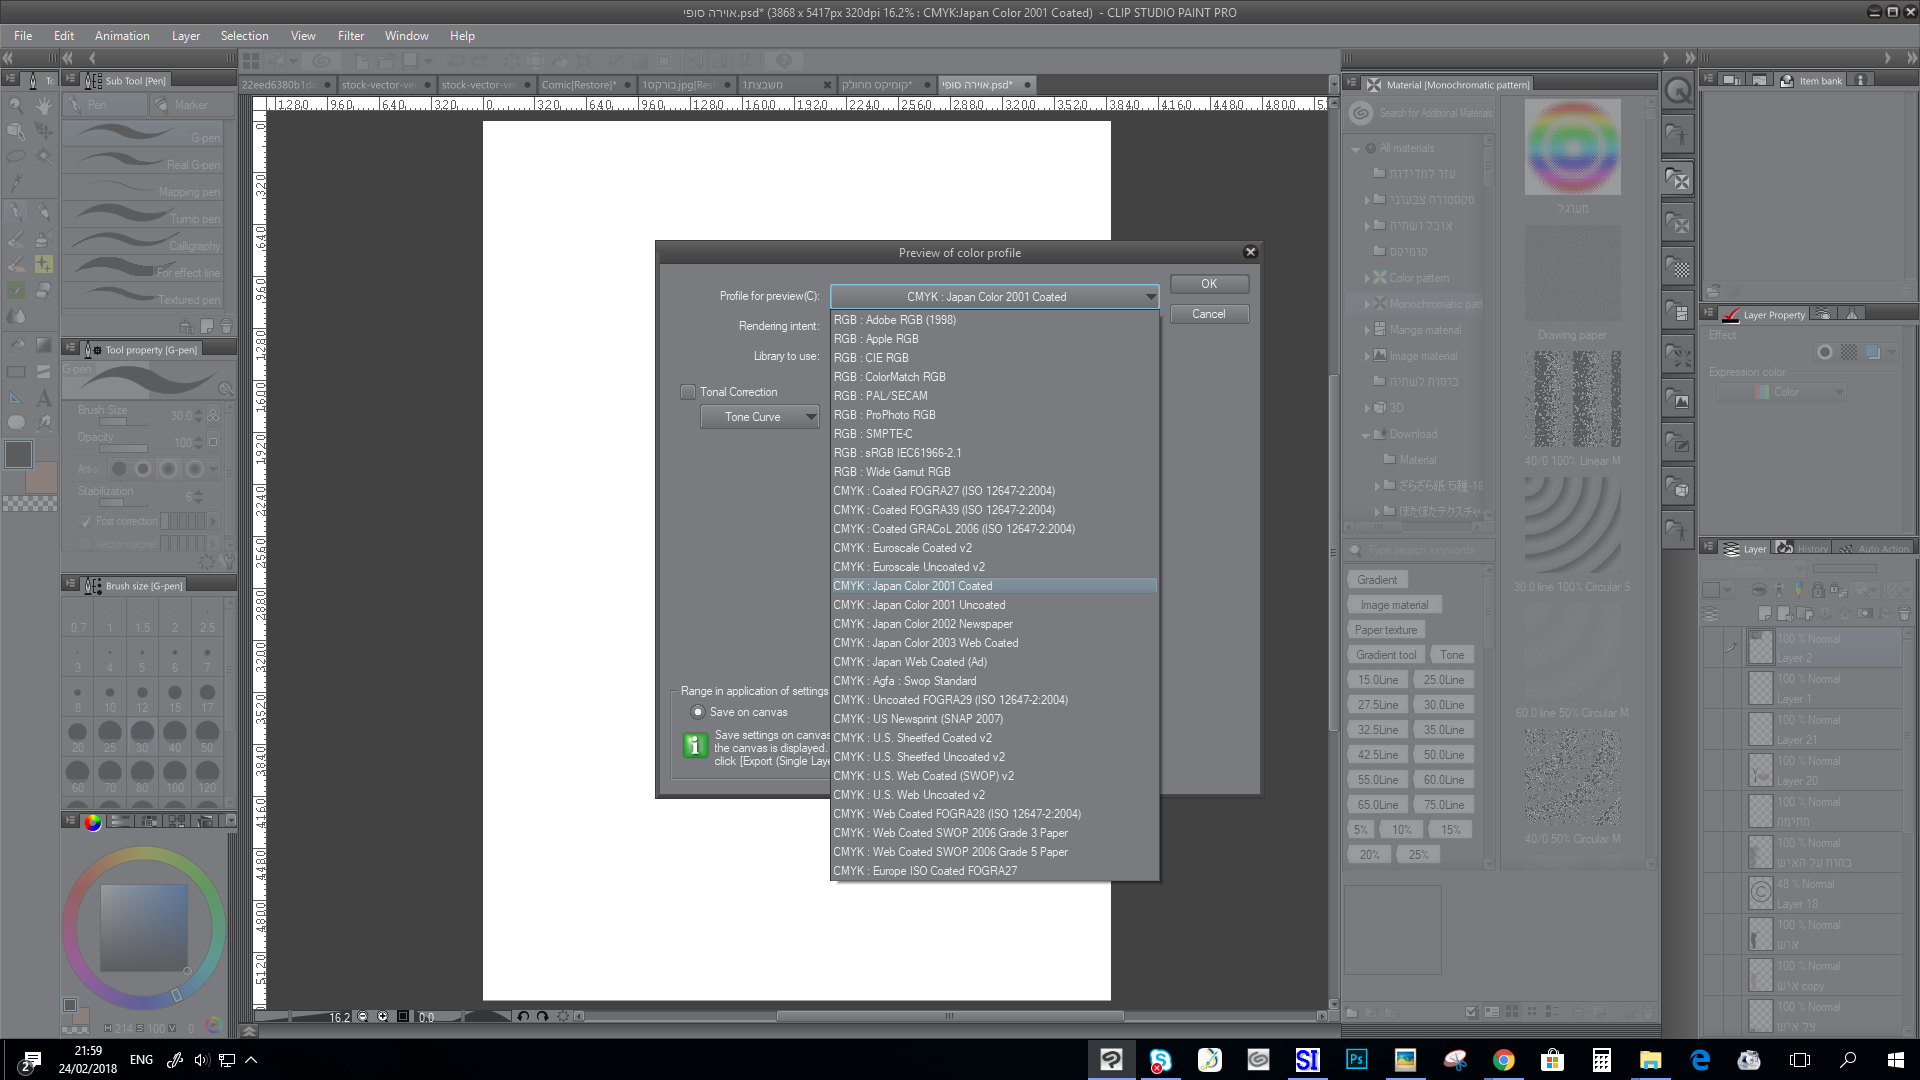Viewport: 1920px width, 1080px height.
Task: Enable the Tonal Correction checkbox
Action: coord(688,392)
